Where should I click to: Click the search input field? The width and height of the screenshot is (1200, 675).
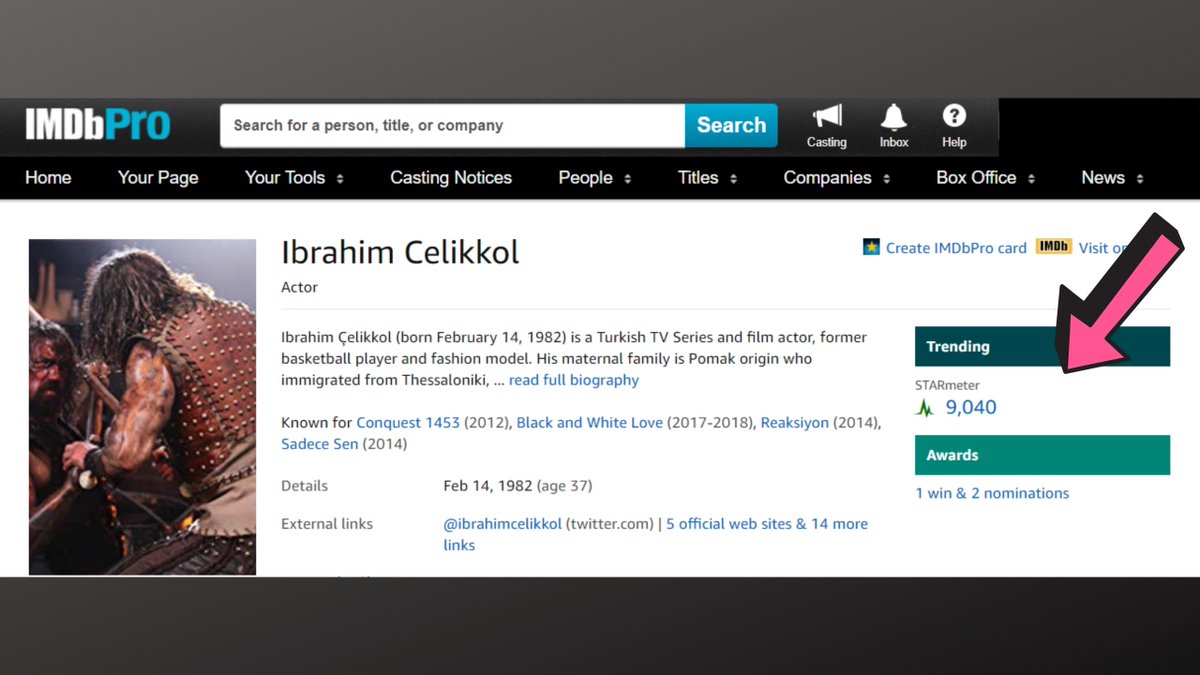click(x=453, y=125)
